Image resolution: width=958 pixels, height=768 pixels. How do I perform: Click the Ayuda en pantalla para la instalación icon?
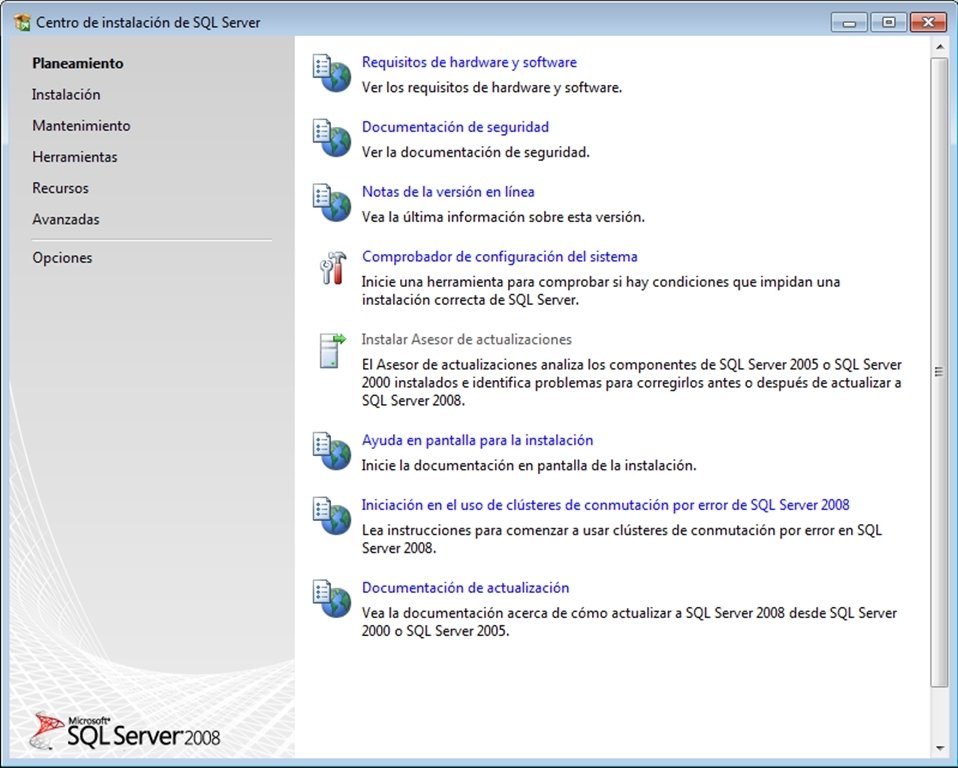coord(332,452)
